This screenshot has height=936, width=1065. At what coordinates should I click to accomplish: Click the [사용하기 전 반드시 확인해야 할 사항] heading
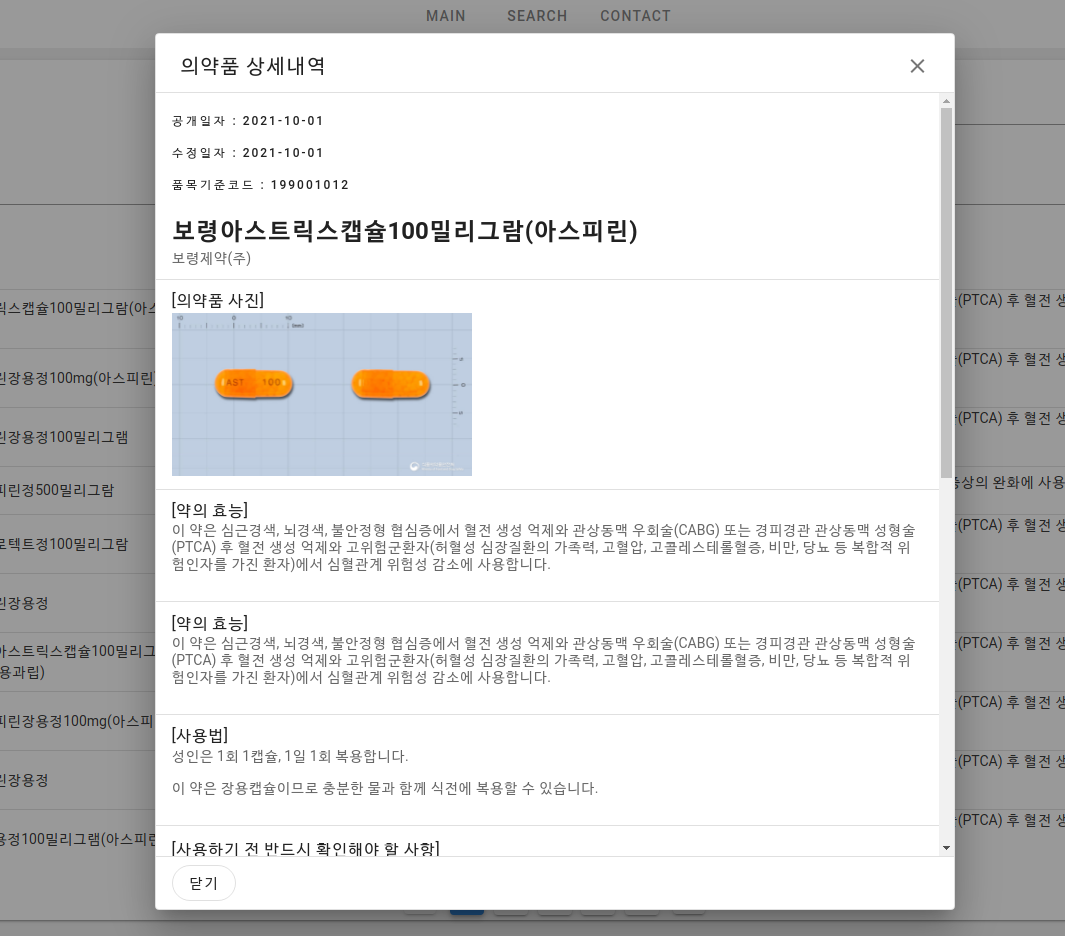pyautogui.click(x=306, y=848)
